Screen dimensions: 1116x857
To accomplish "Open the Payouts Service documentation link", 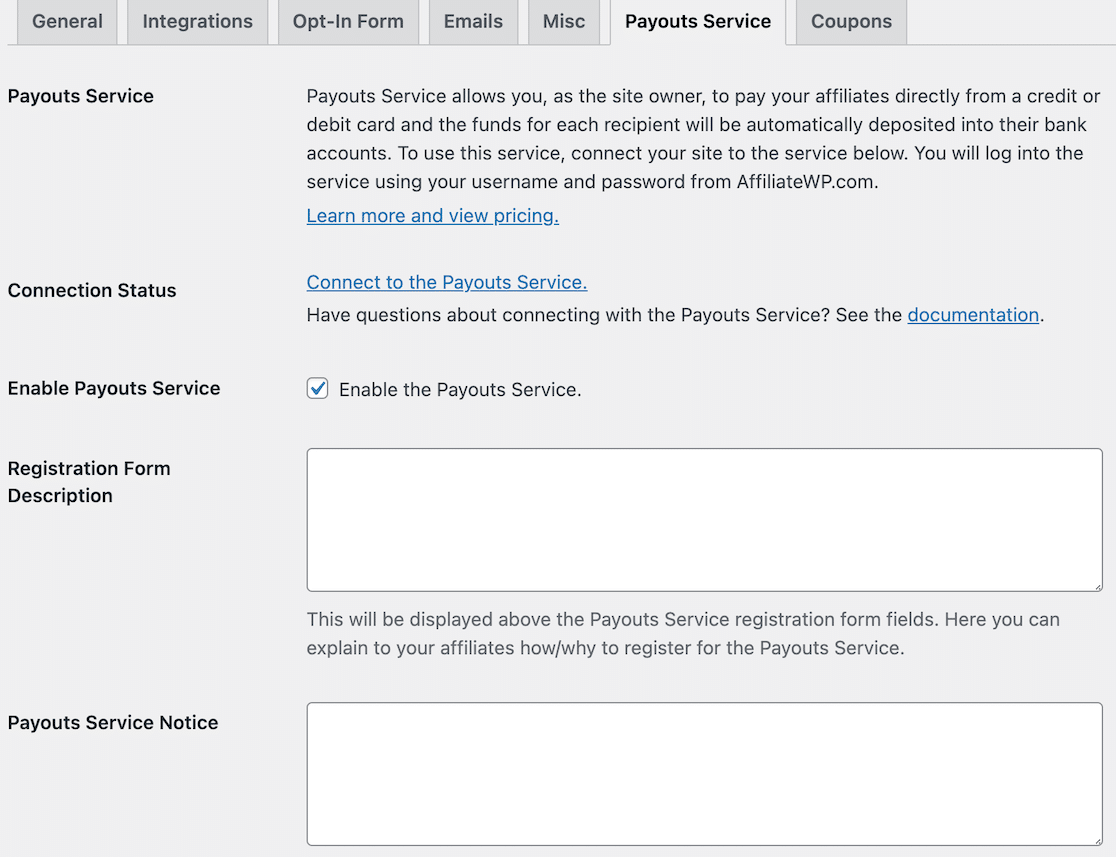I will pyautogui.click(x=973, y=315).
